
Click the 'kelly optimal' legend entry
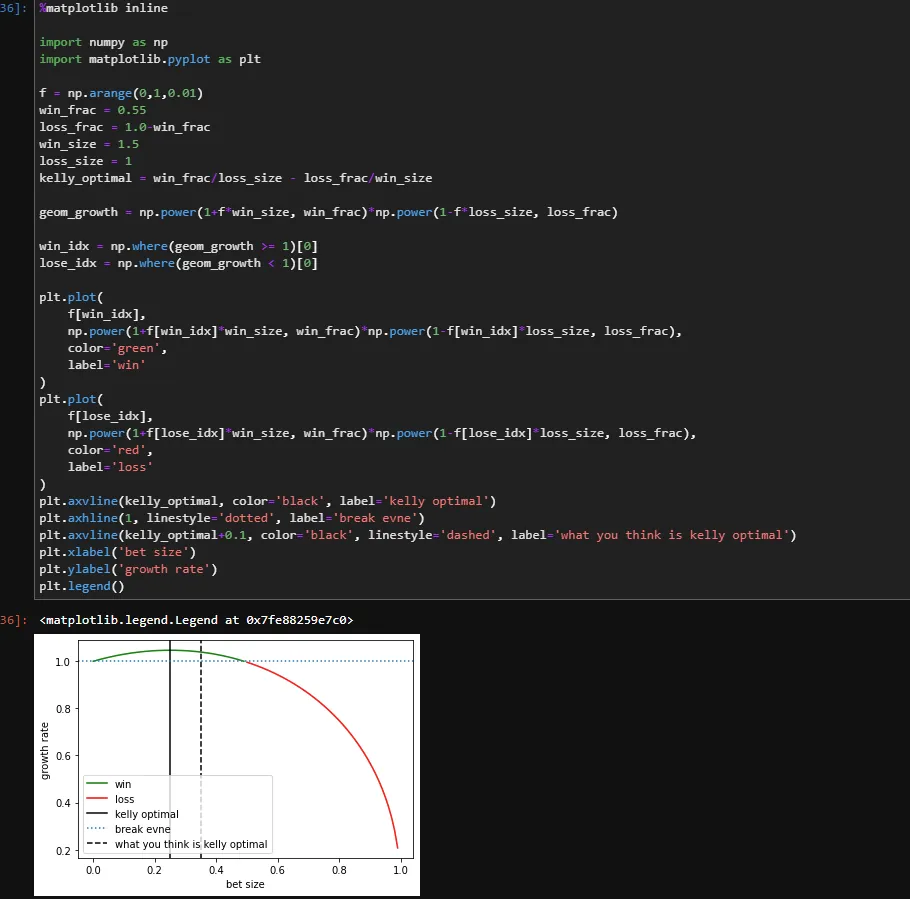(x=132, y=814)
